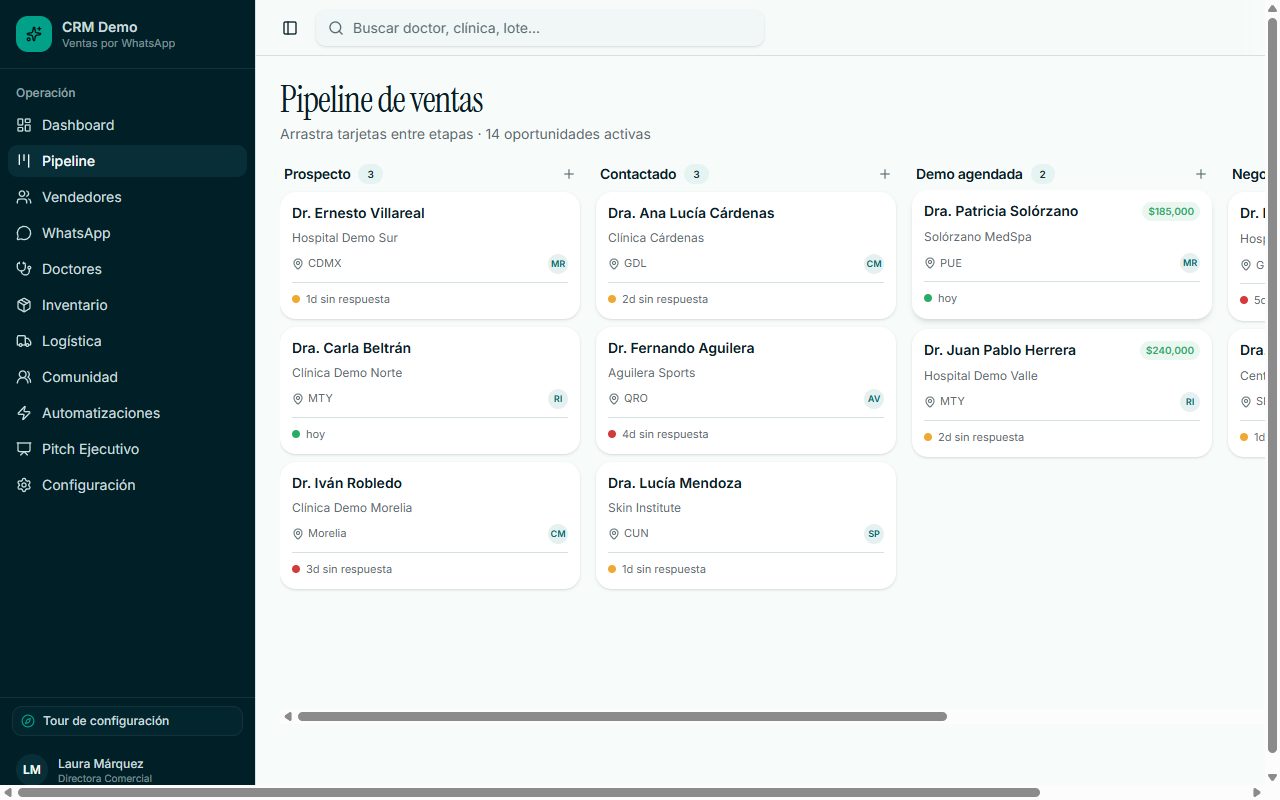Click the page vertical scrollbar
1280x800 pixels.
coord(1273,387)
